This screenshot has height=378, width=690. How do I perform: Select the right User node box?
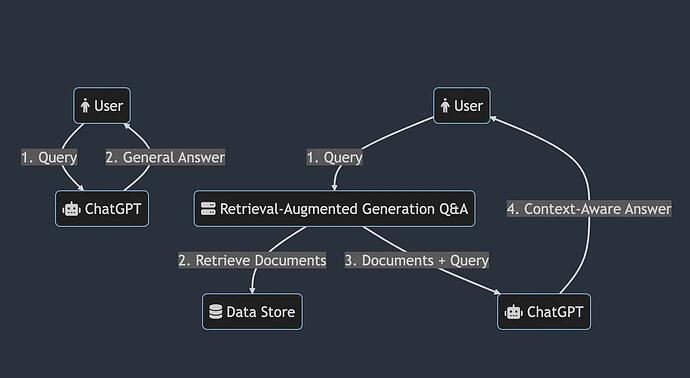tap(462, 106)
